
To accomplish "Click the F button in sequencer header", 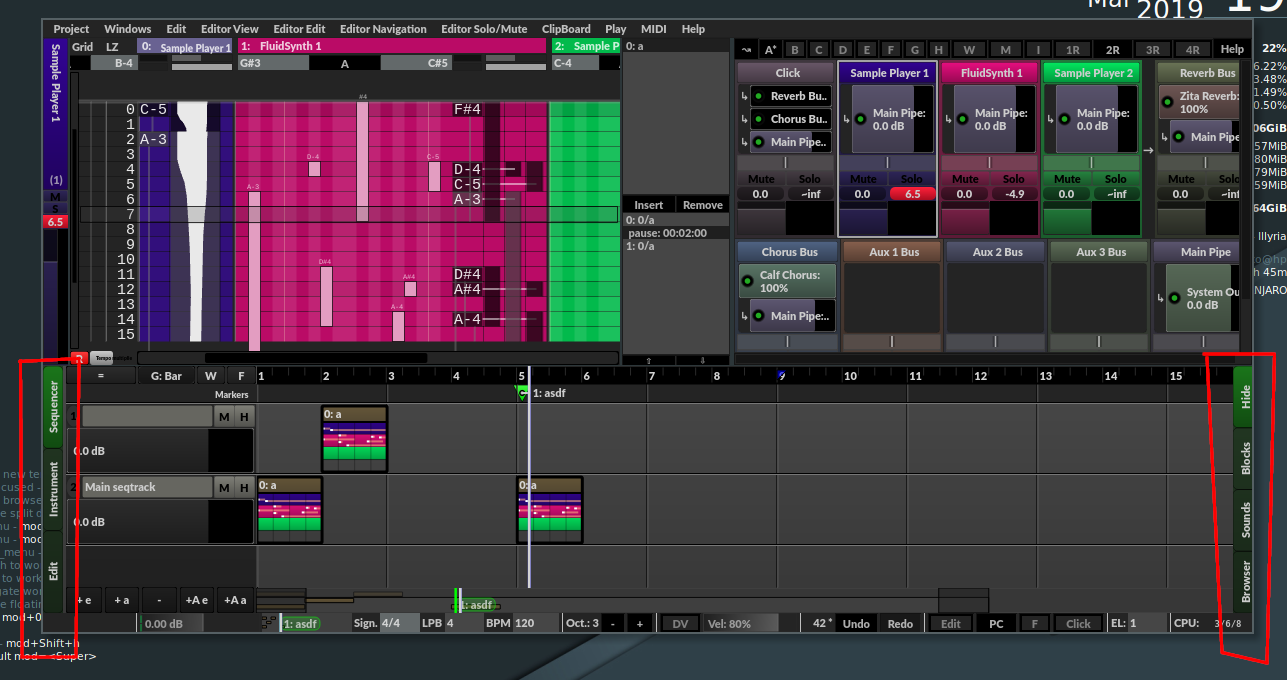I will [241, 376].
